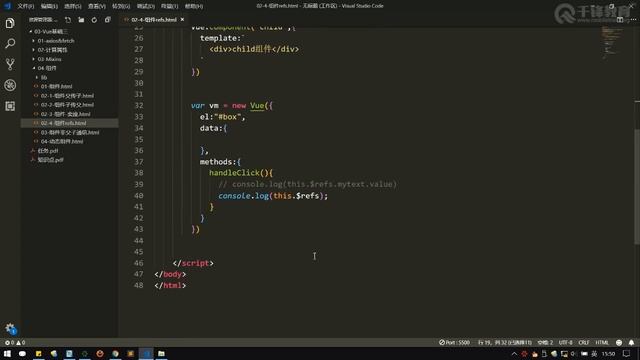Show hidden system tray icons chevron

coord(514,354)
